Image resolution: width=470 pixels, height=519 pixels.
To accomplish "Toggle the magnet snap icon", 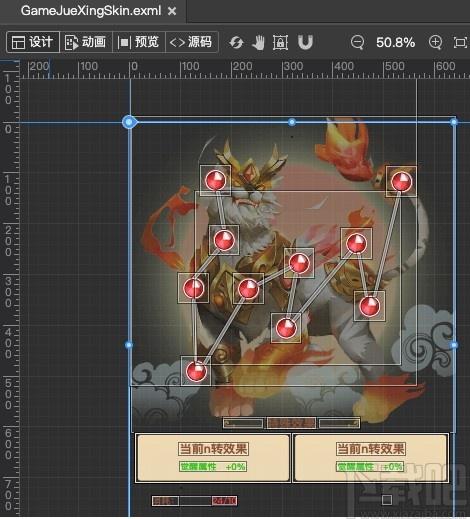I will (305, 42).
